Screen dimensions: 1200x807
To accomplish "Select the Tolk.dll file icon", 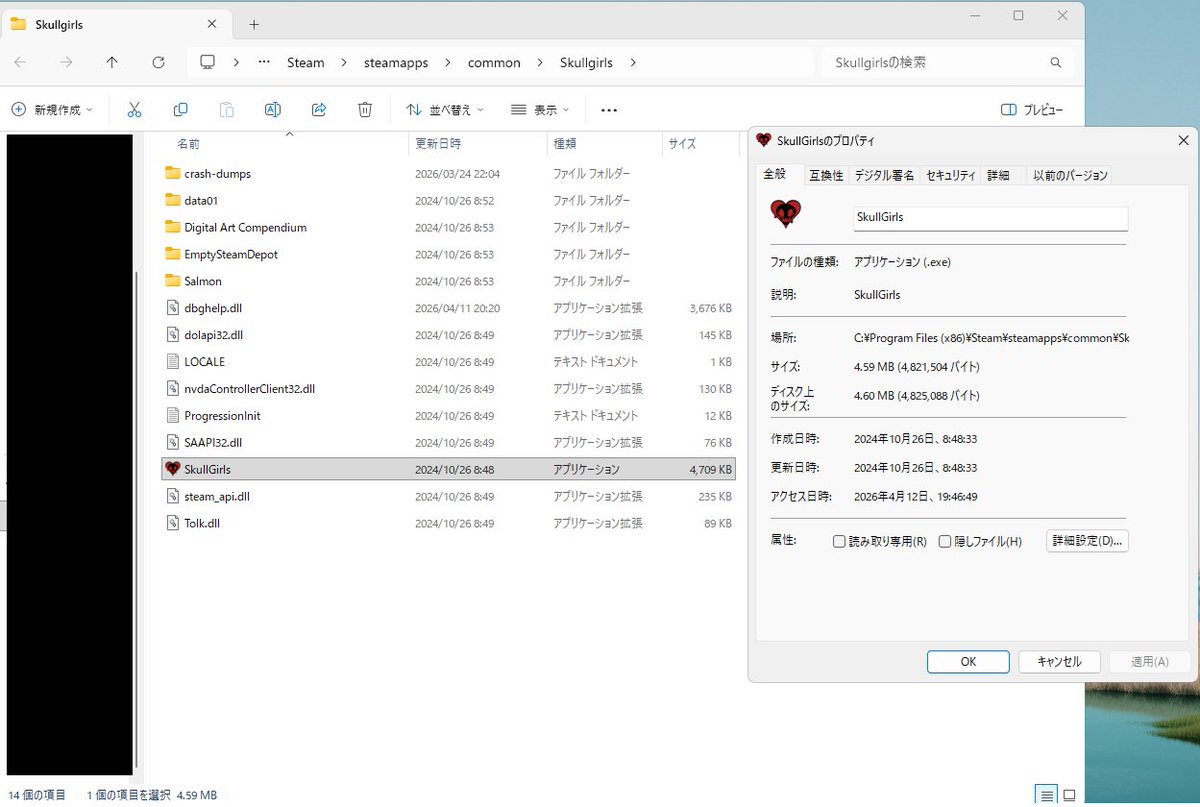I will pyautogui.click(x=172, y=523).
